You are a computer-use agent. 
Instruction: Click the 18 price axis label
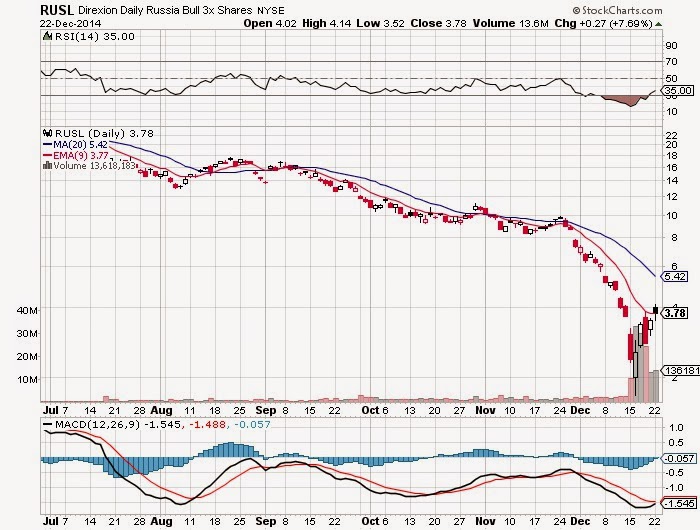[x=671, y=156]
